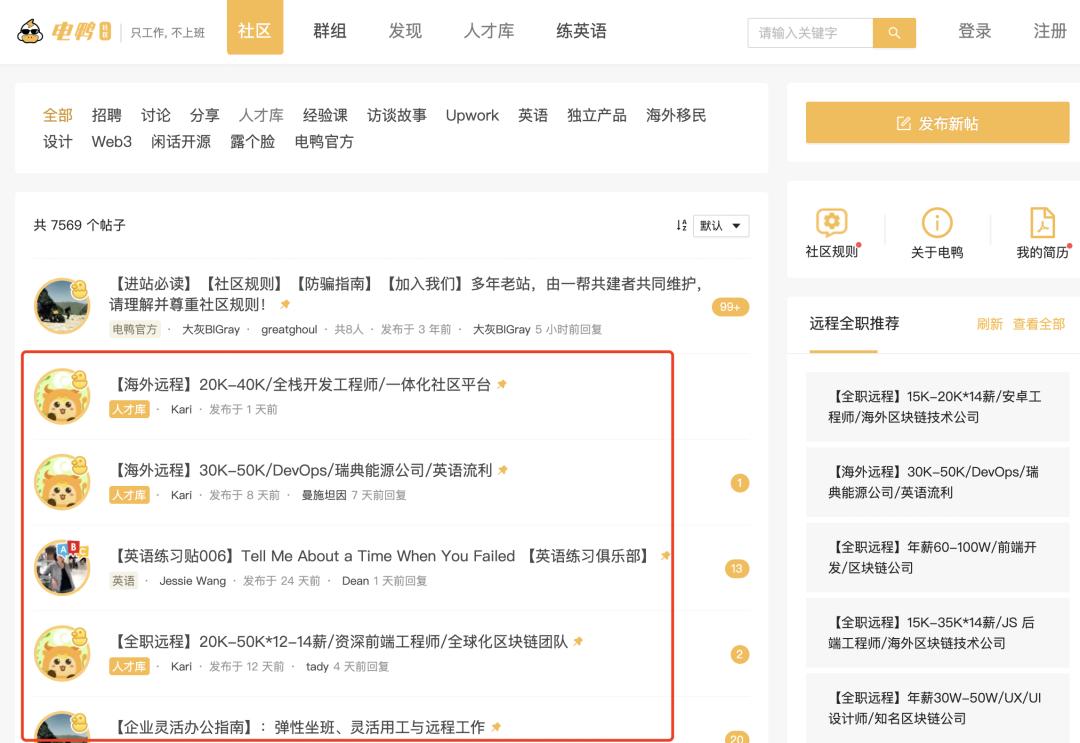Click the 人才库 tag on the DevOps post
Viewport: 1080px width, 743px height.
click(128, 493)
